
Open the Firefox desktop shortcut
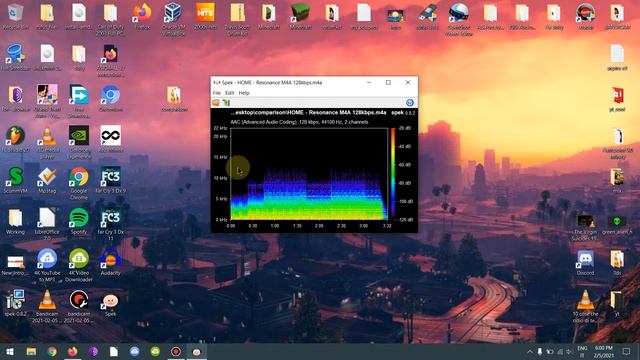(142, 16)
